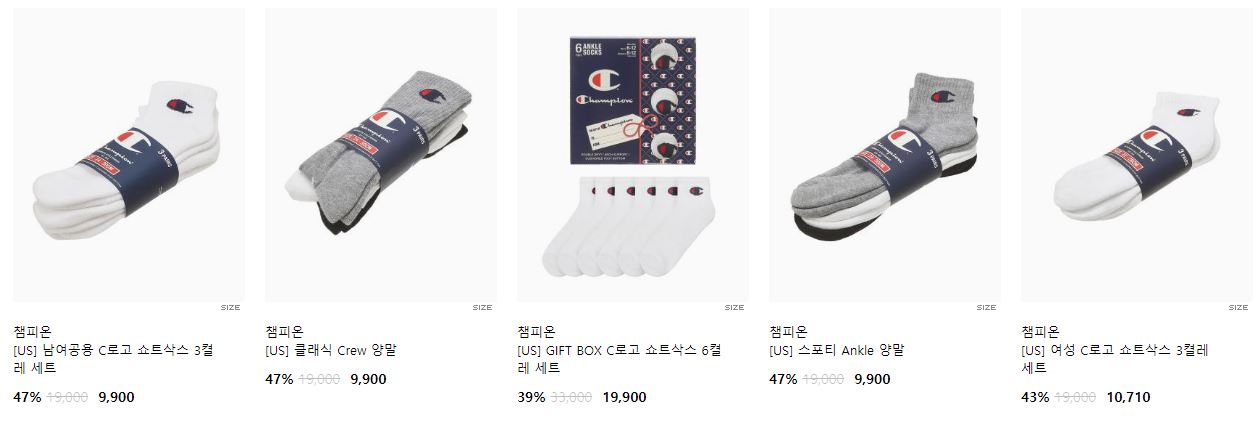Click SIZE label under the first product

[x=231, y=308]
